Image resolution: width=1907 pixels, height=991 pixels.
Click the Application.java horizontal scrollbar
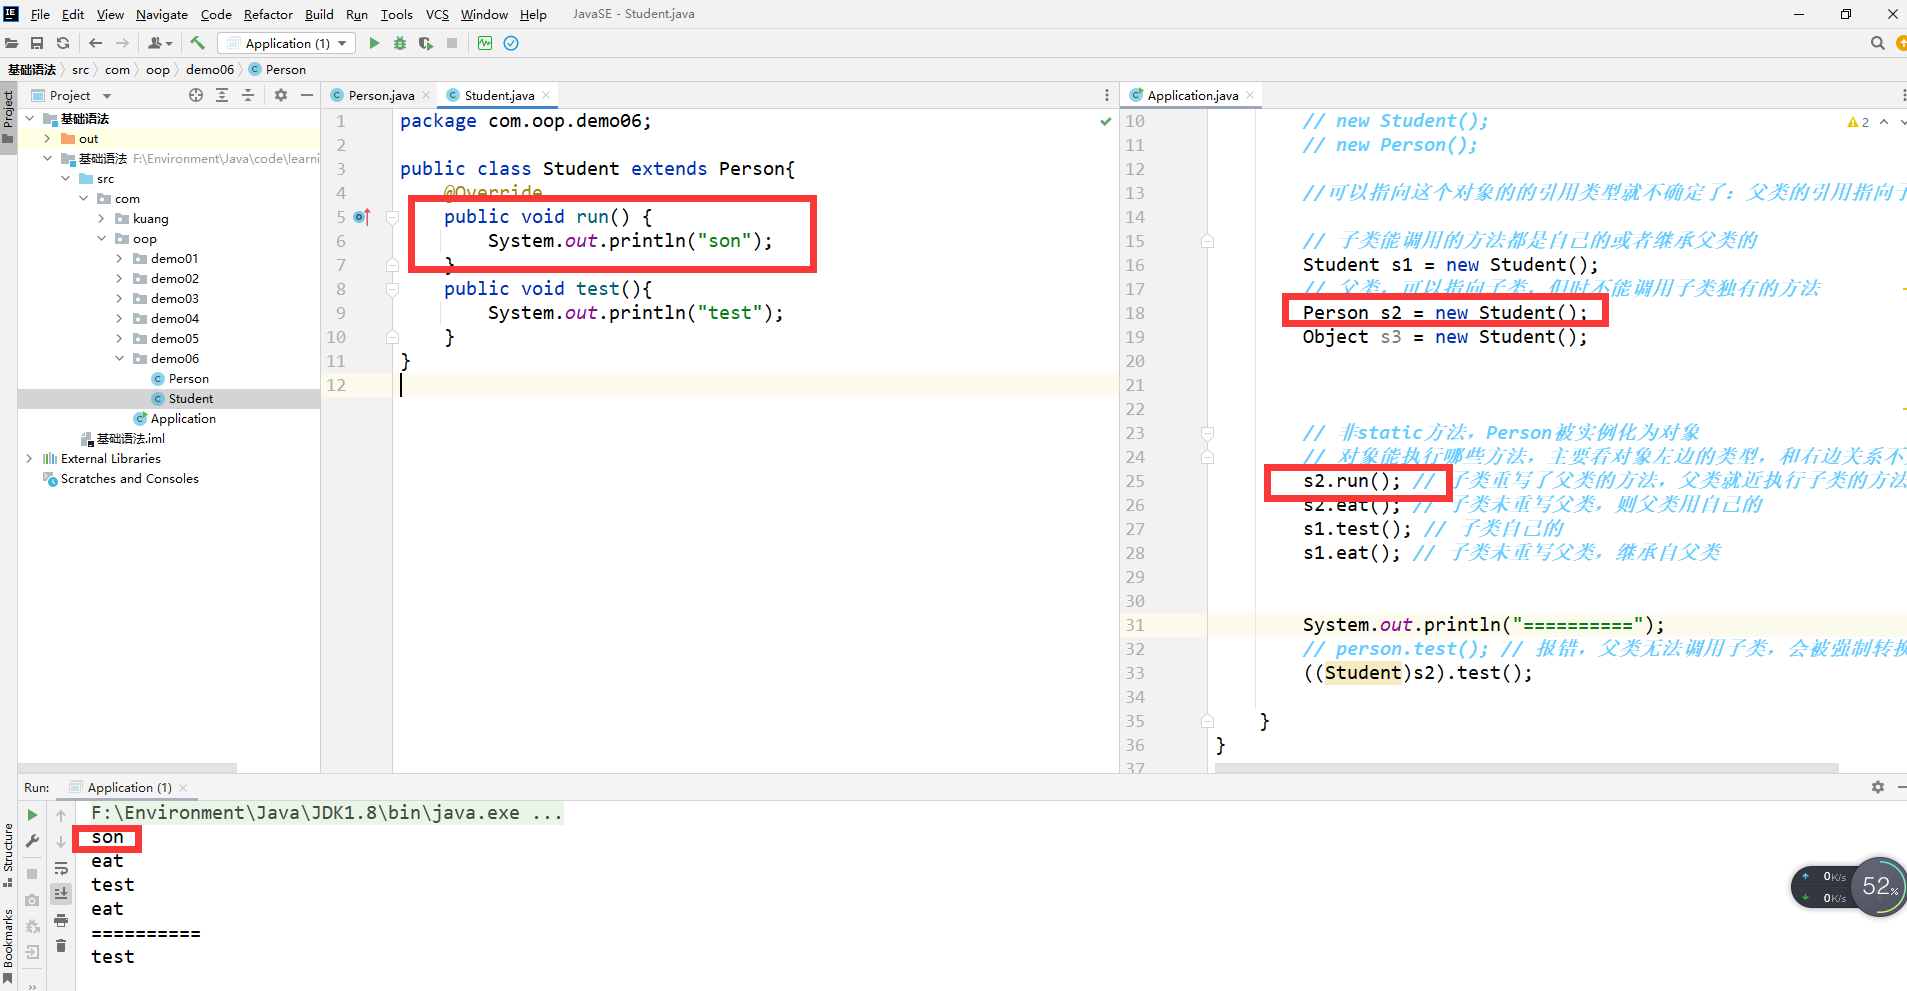coord(1527,768)
